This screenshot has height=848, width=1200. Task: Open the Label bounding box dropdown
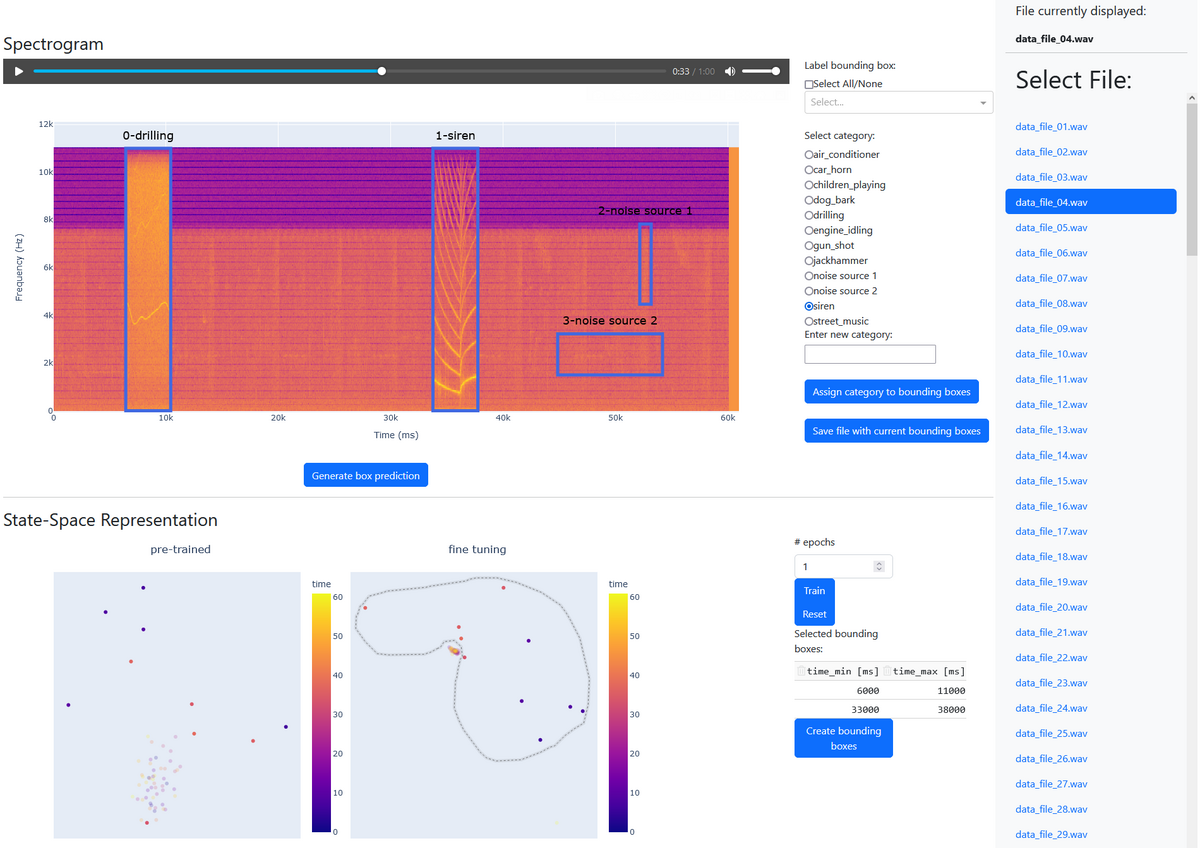[898, 102]
